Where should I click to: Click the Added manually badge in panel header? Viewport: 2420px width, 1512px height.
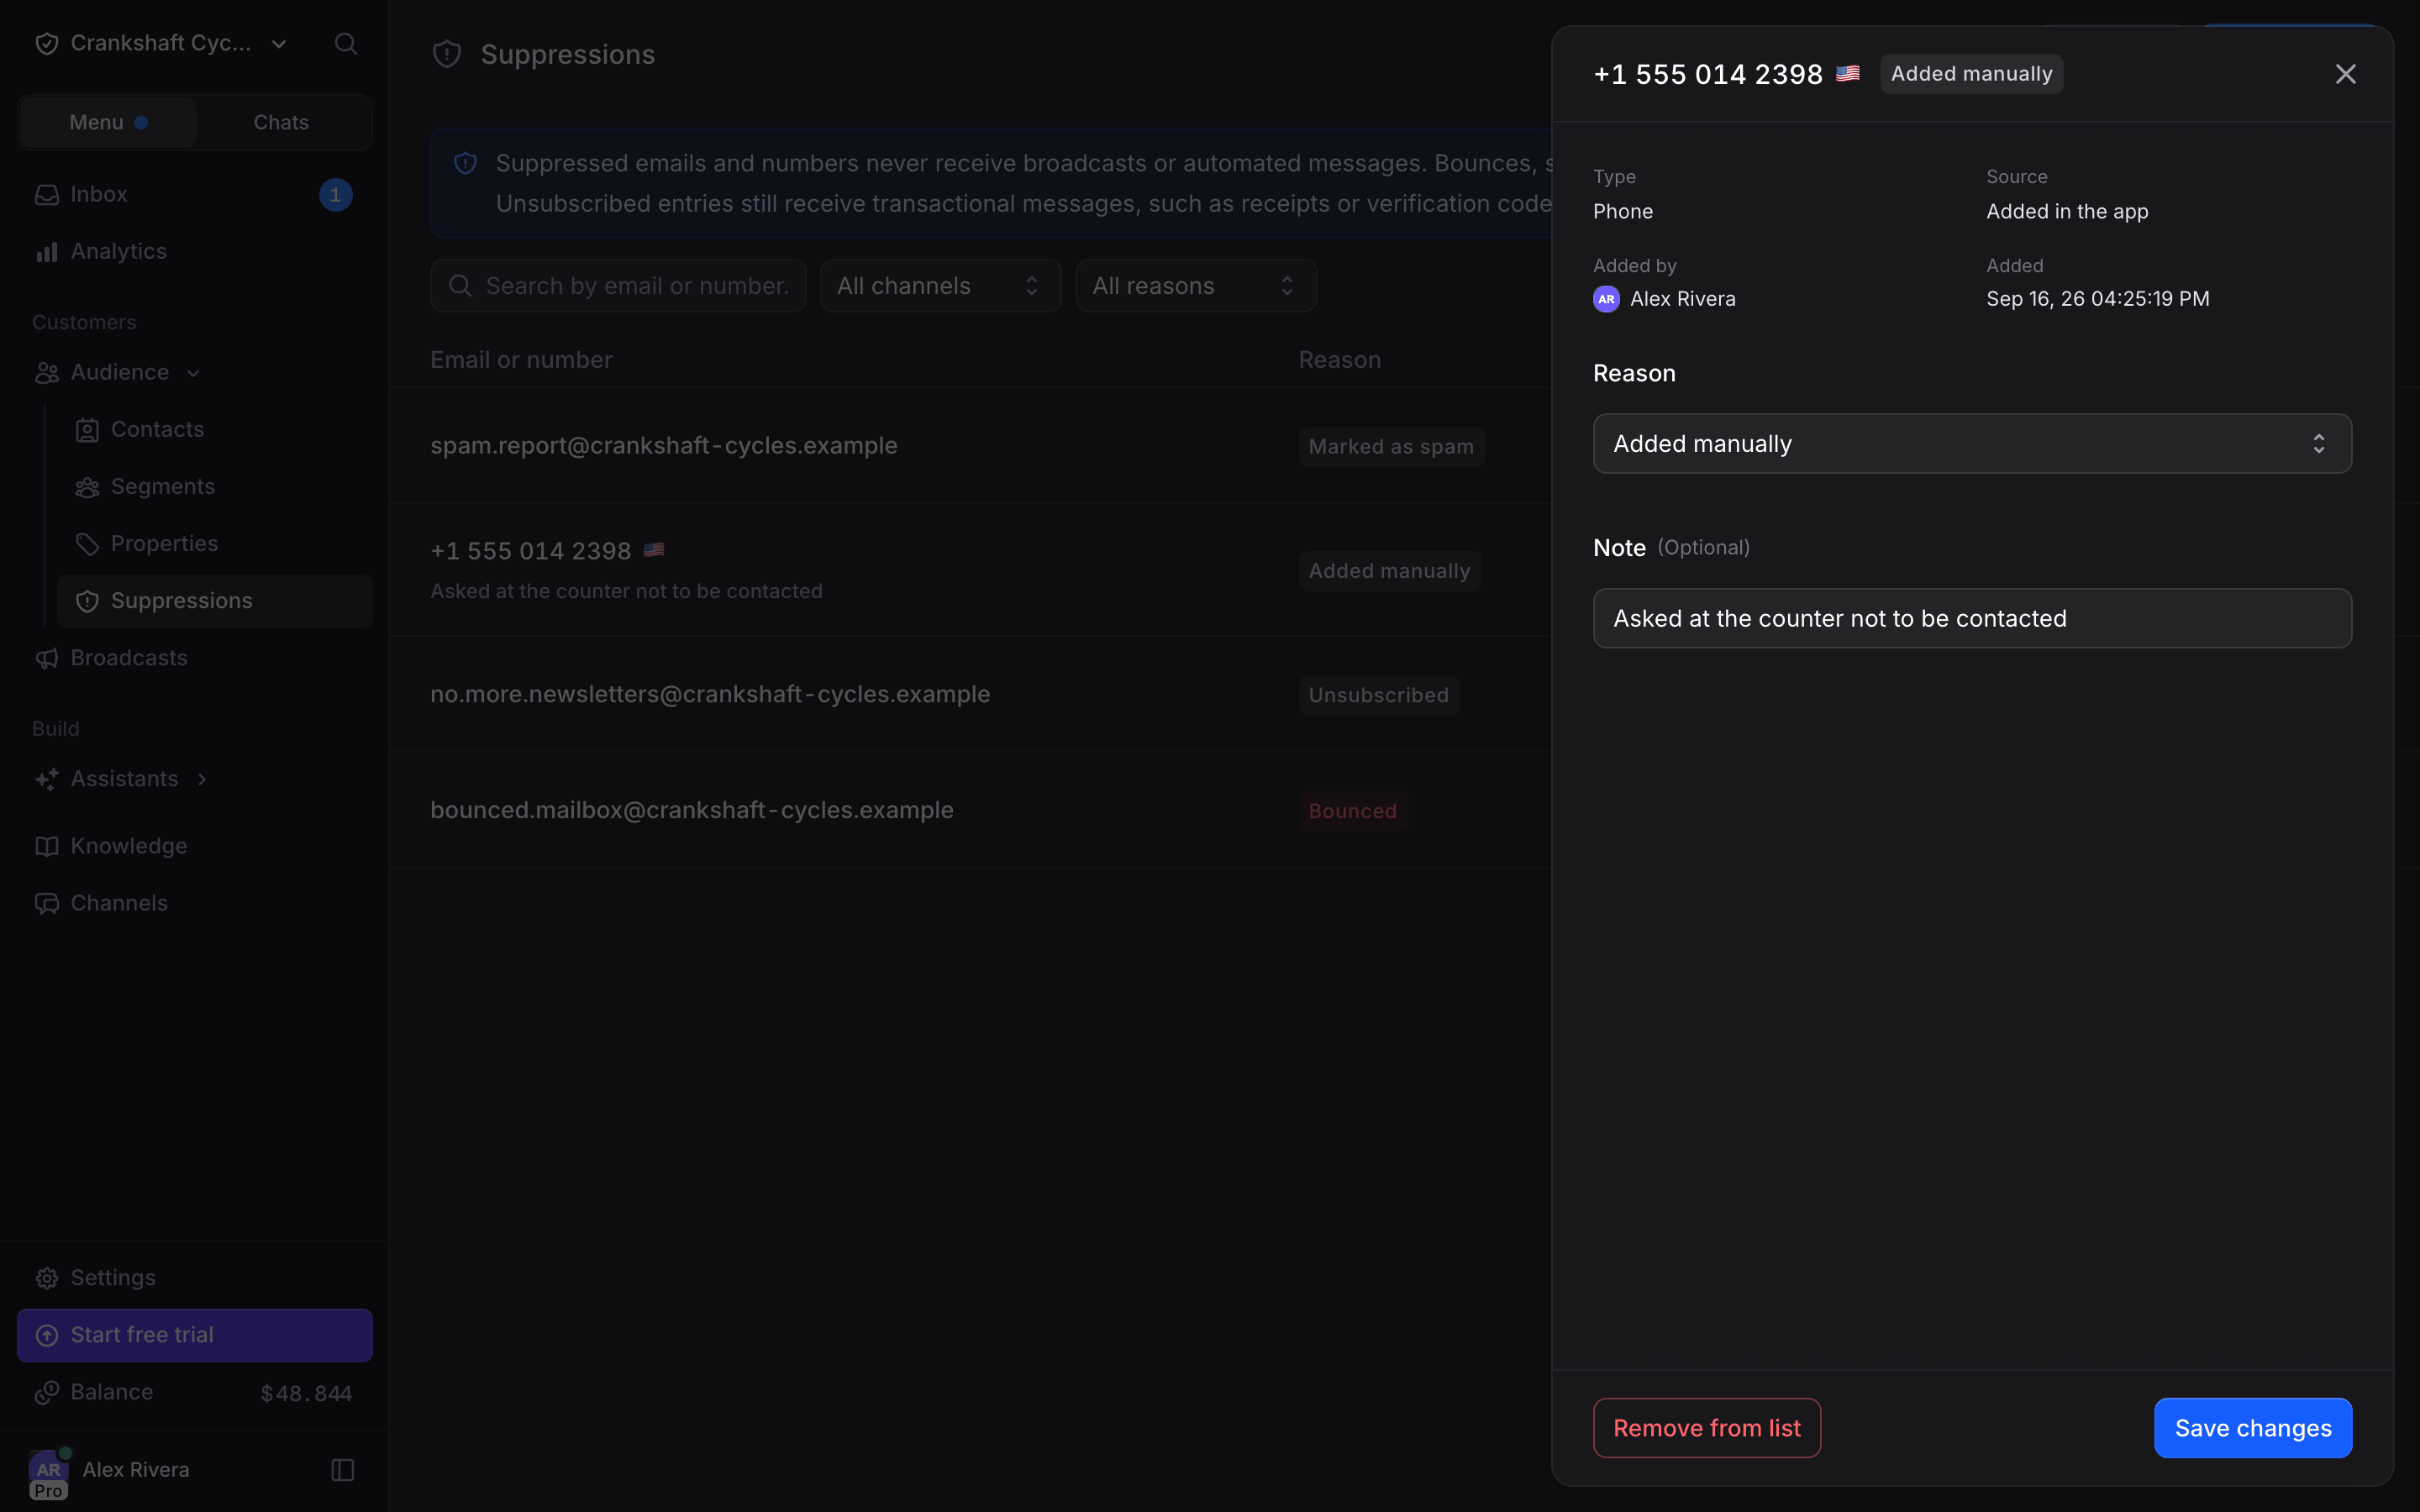(x=1971, y=74)
